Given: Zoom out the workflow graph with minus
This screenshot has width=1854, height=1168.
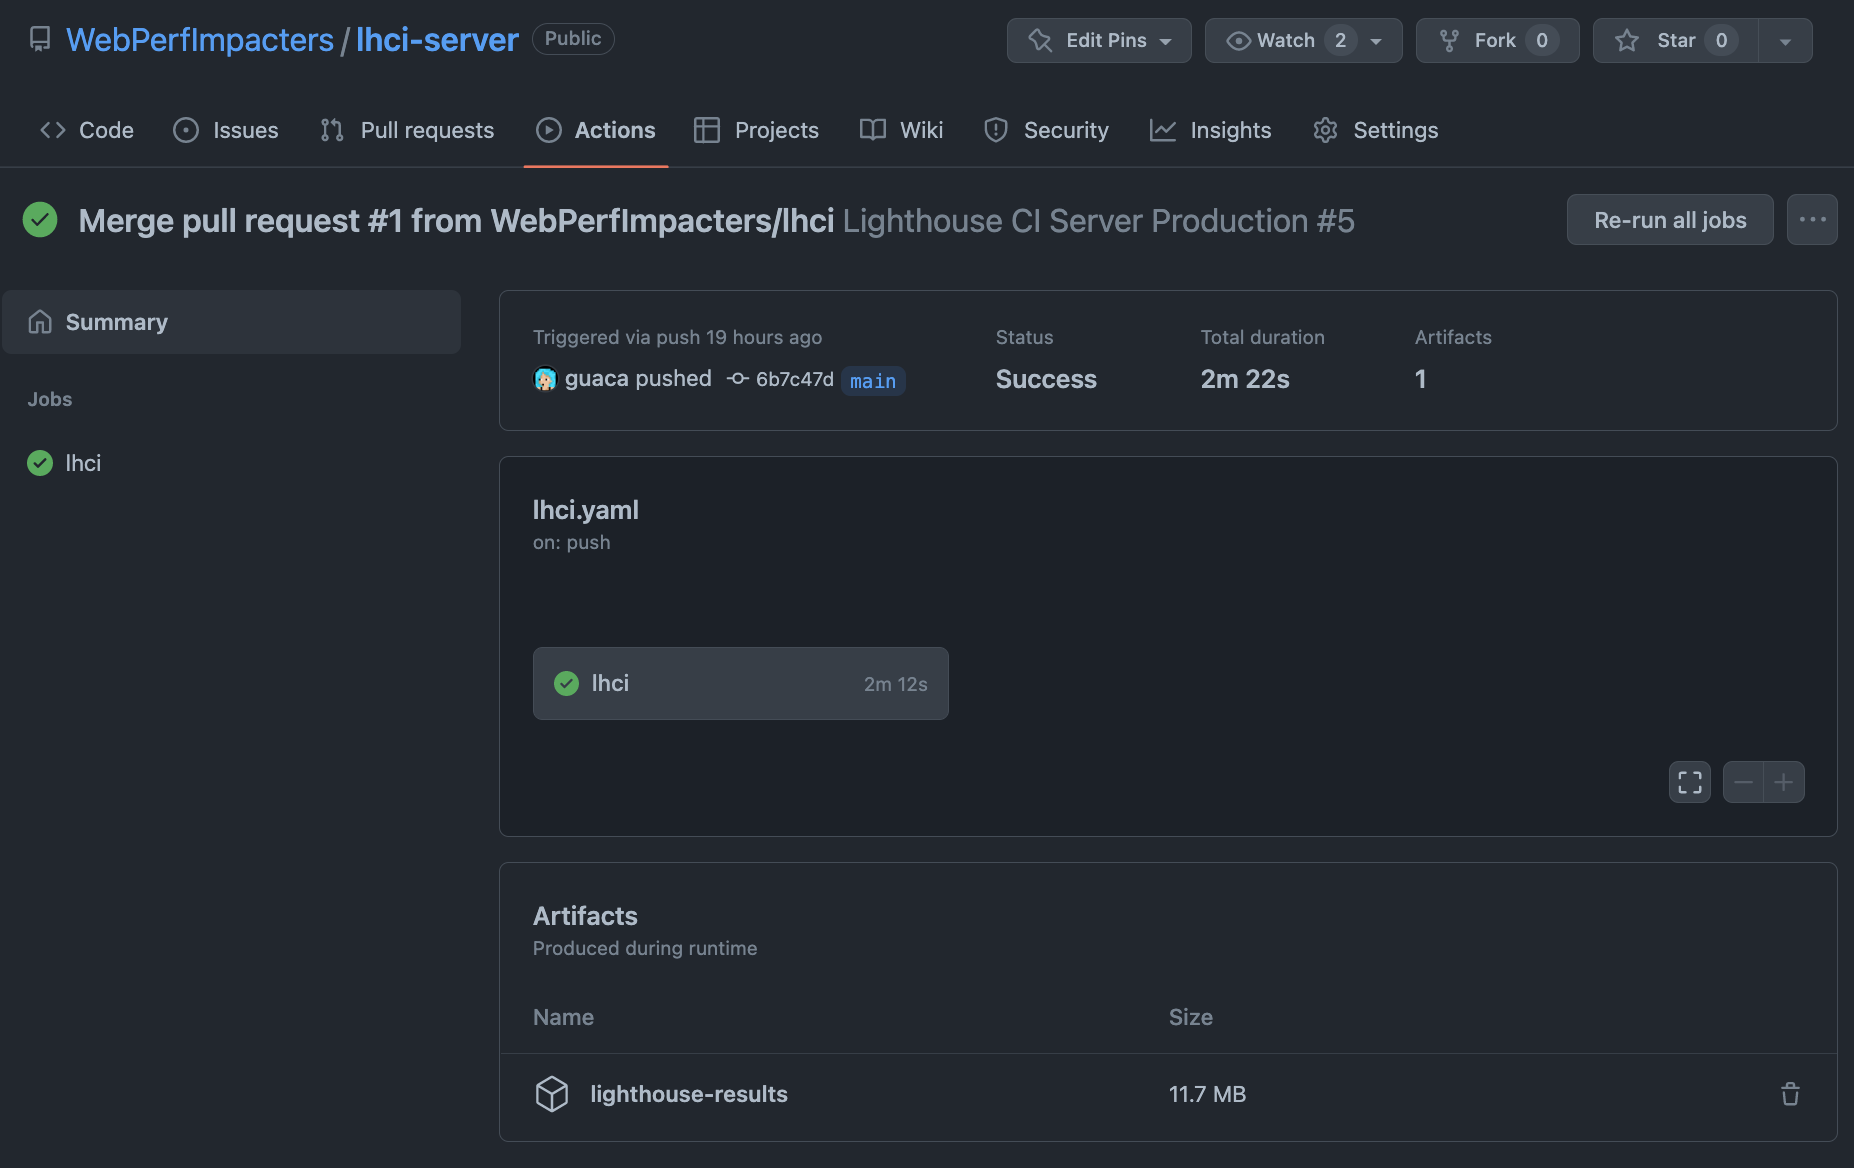Looking at the screenshot, I should [1743, 782].
